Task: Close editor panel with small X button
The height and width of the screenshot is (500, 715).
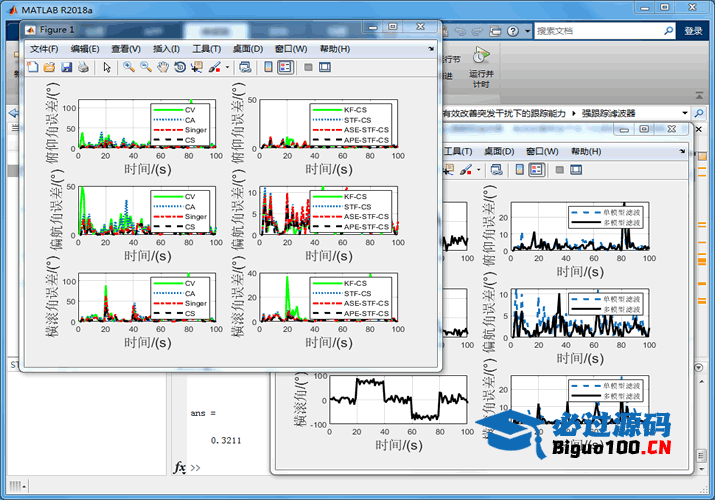Action: (x=699, y=129)
